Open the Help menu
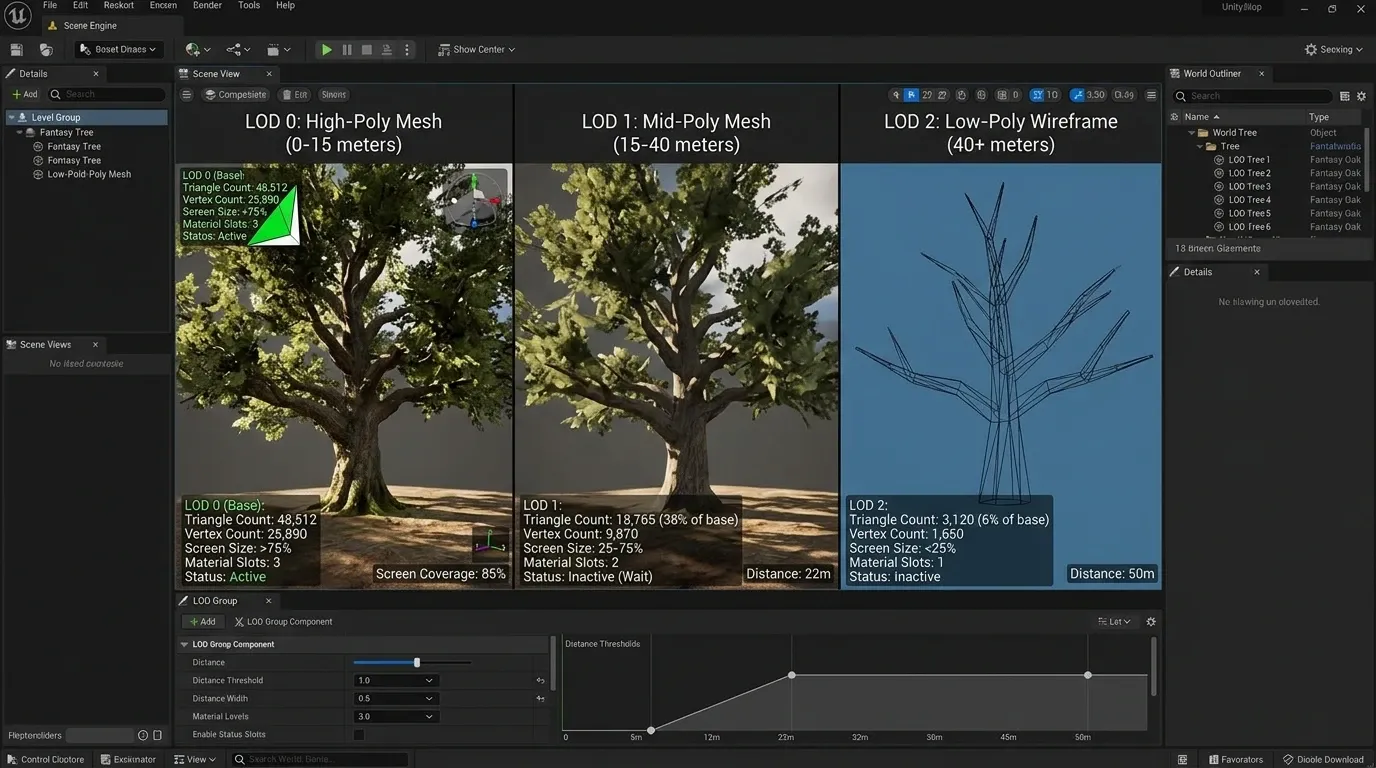The width and height of the screenshot is (1376, 768). click(285, 6)
